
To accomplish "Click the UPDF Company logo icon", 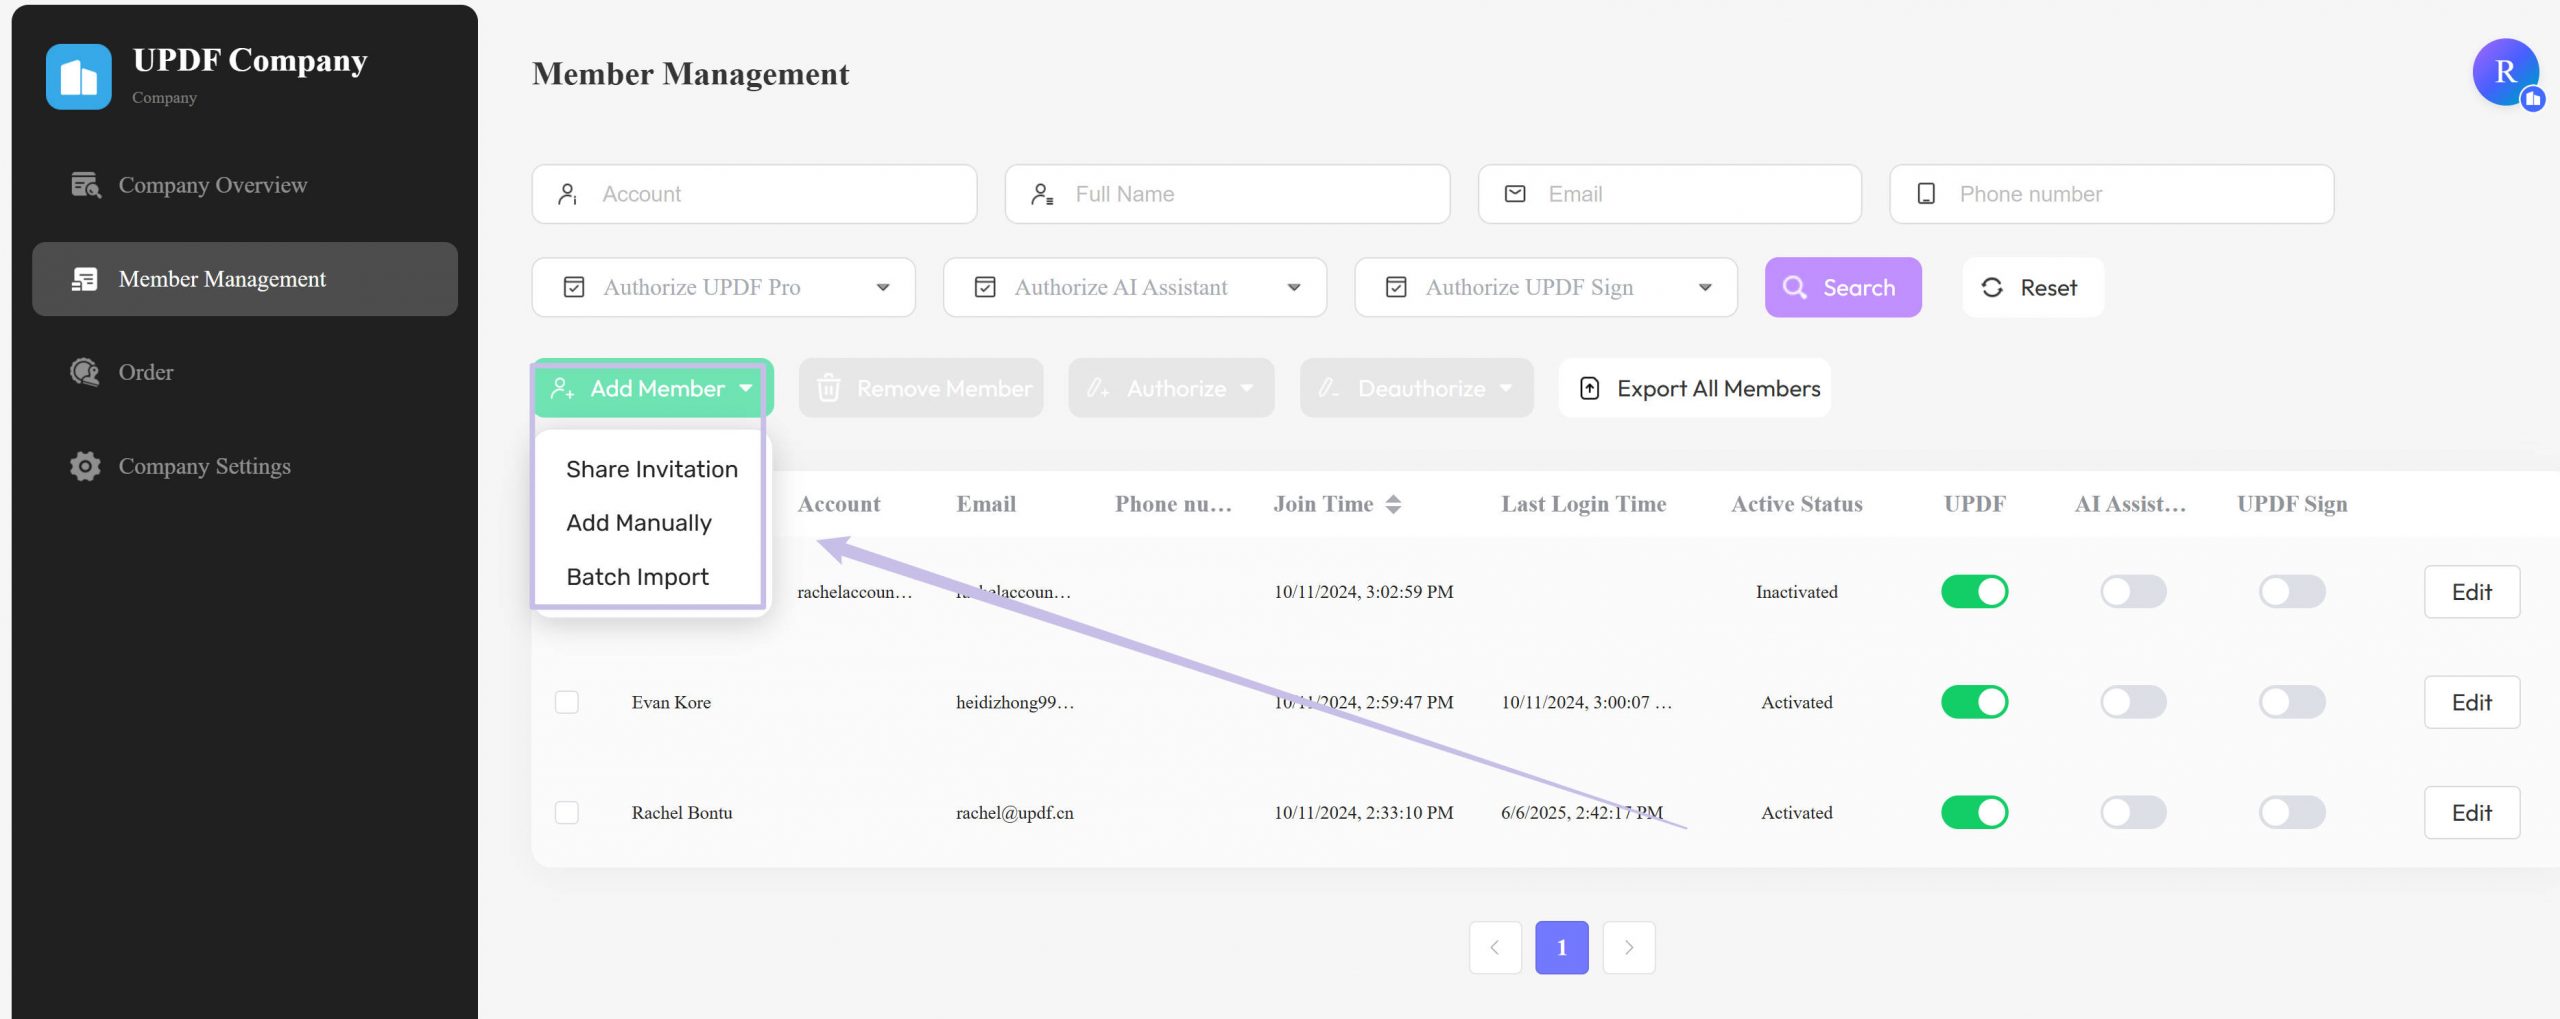I will [x=79, y=76].
